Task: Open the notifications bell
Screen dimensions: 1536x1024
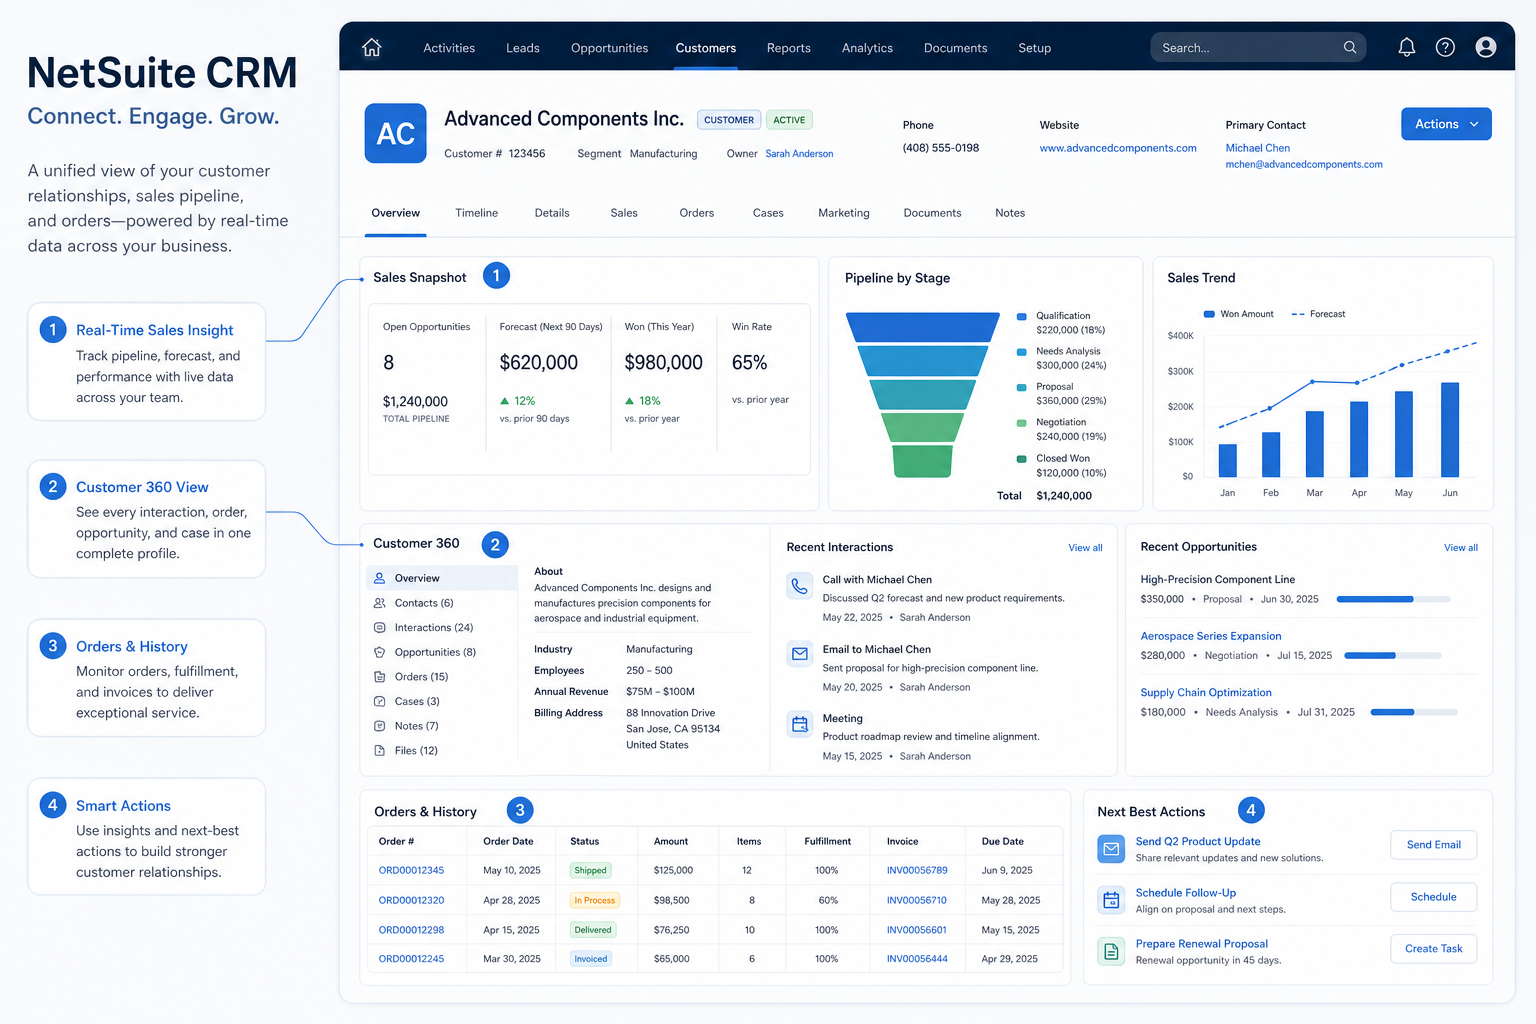Action: 1406,47
